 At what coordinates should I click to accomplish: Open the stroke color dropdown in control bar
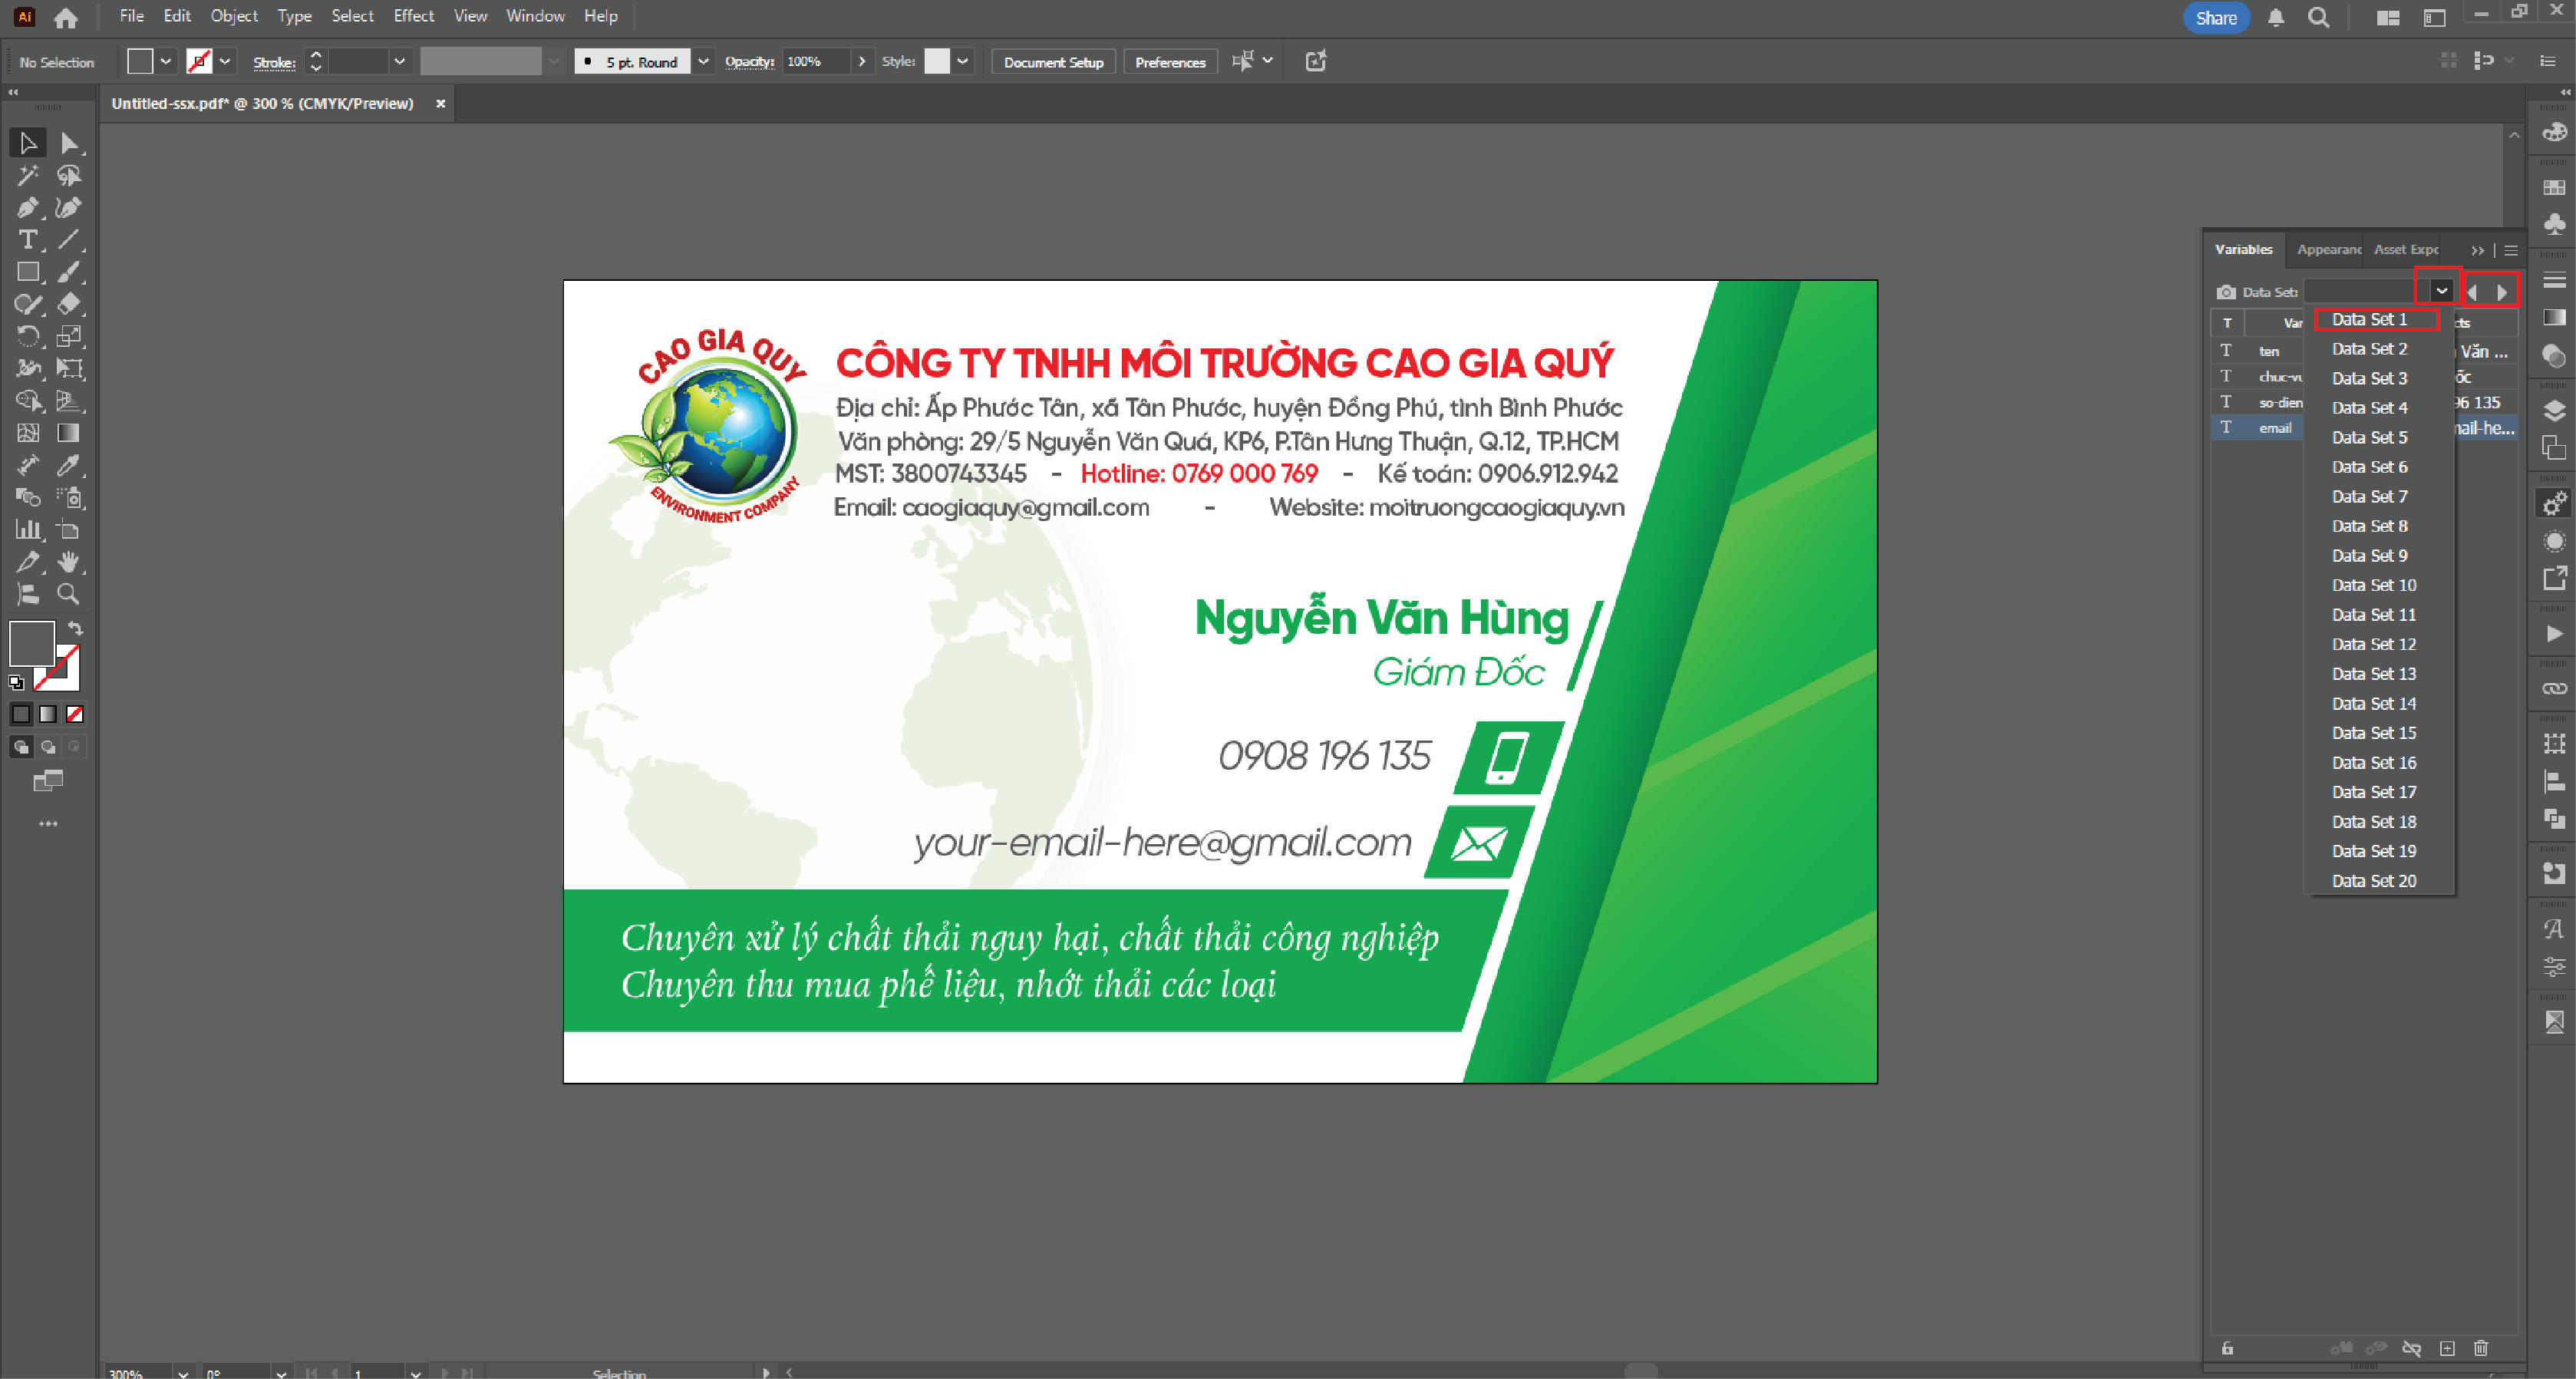pyautogui.click(x=225, y=61)
